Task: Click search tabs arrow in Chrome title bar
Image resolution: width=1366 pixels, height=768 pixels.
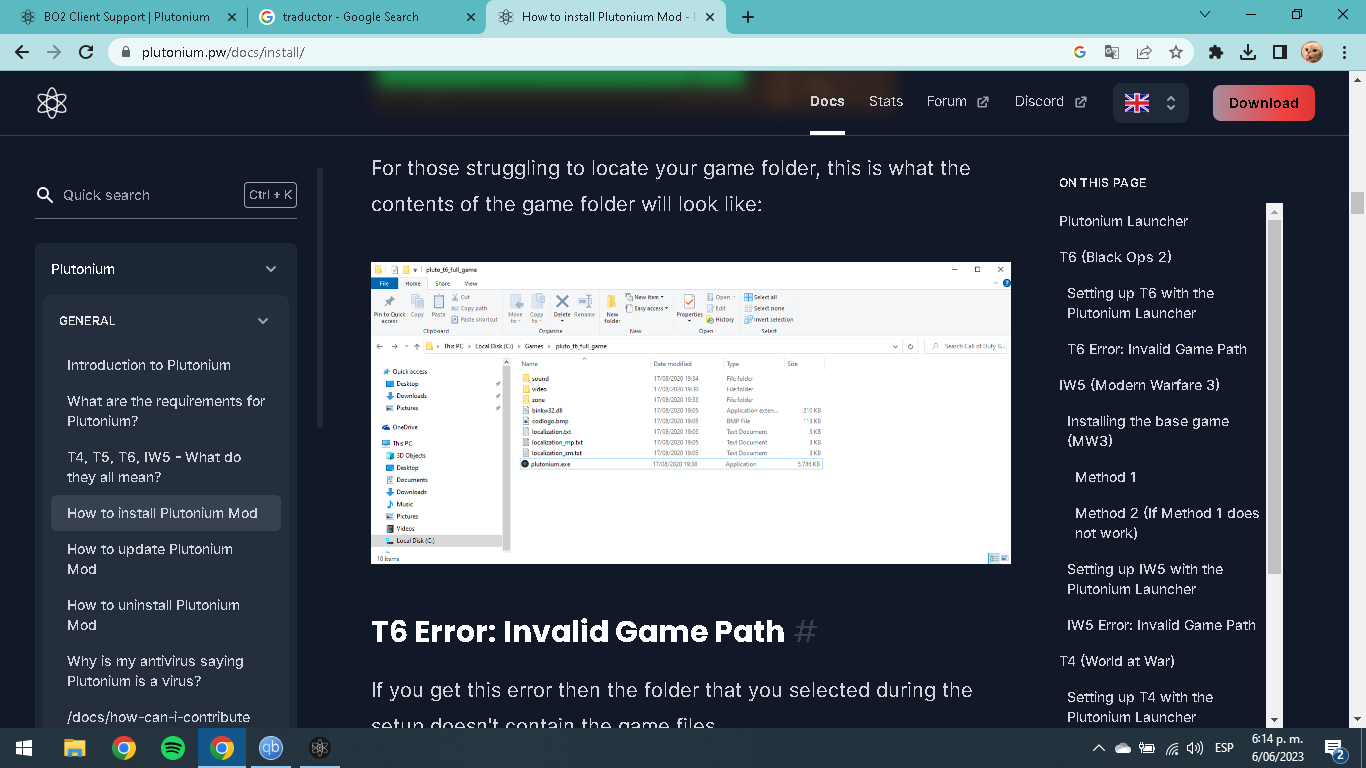Action: pyautogui.click(x=1204, y=15)
